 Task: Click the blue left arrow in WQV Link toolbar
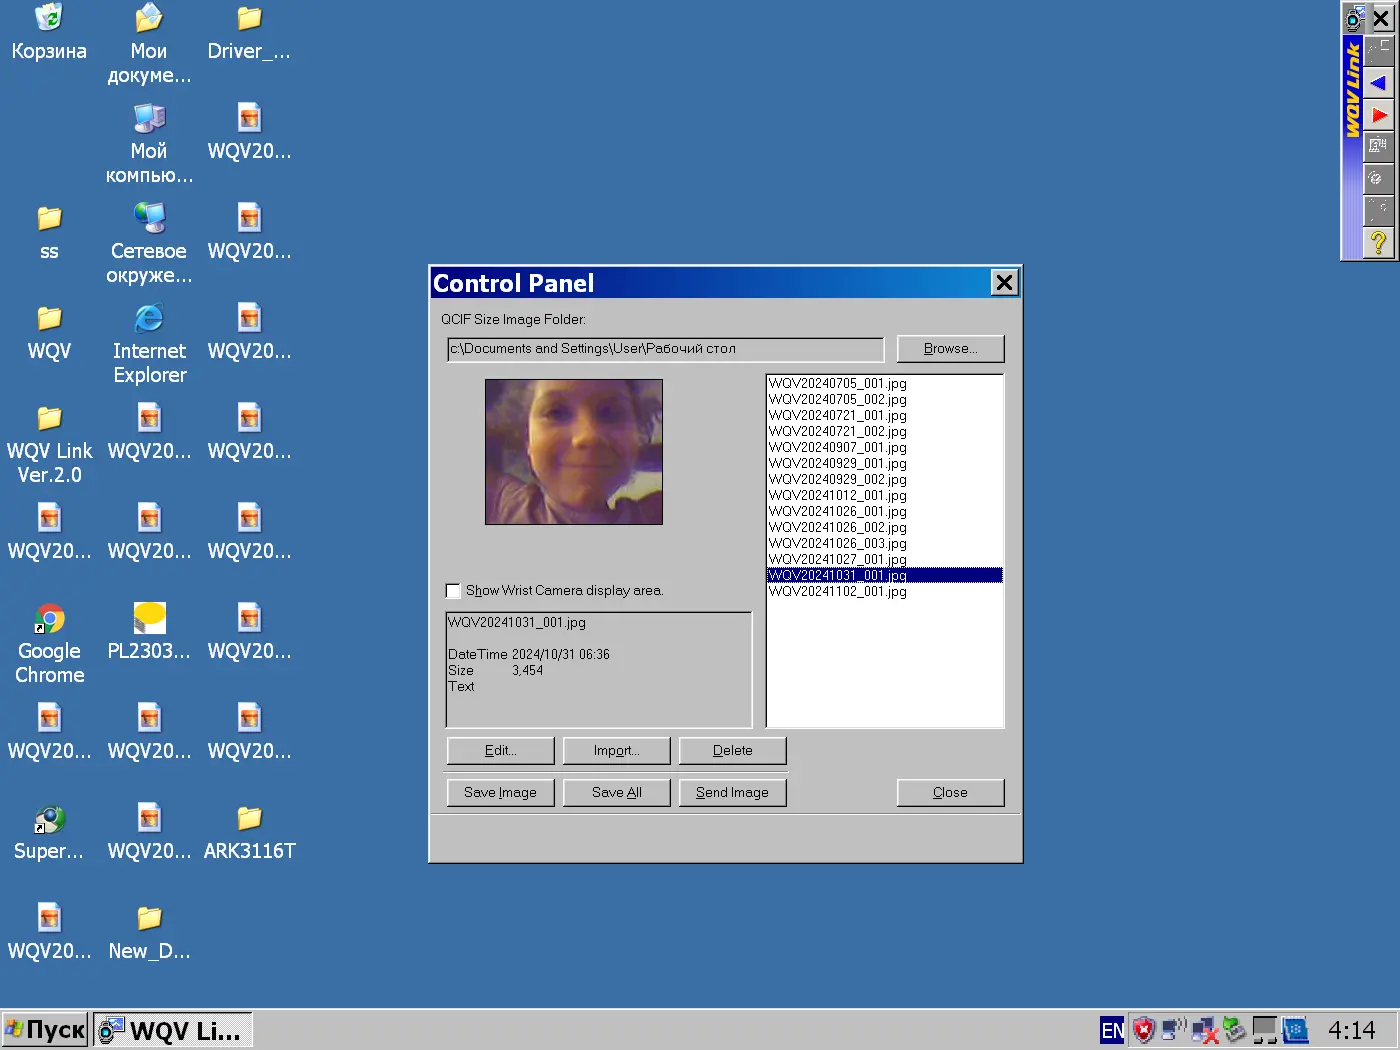tap(1379, 82)
